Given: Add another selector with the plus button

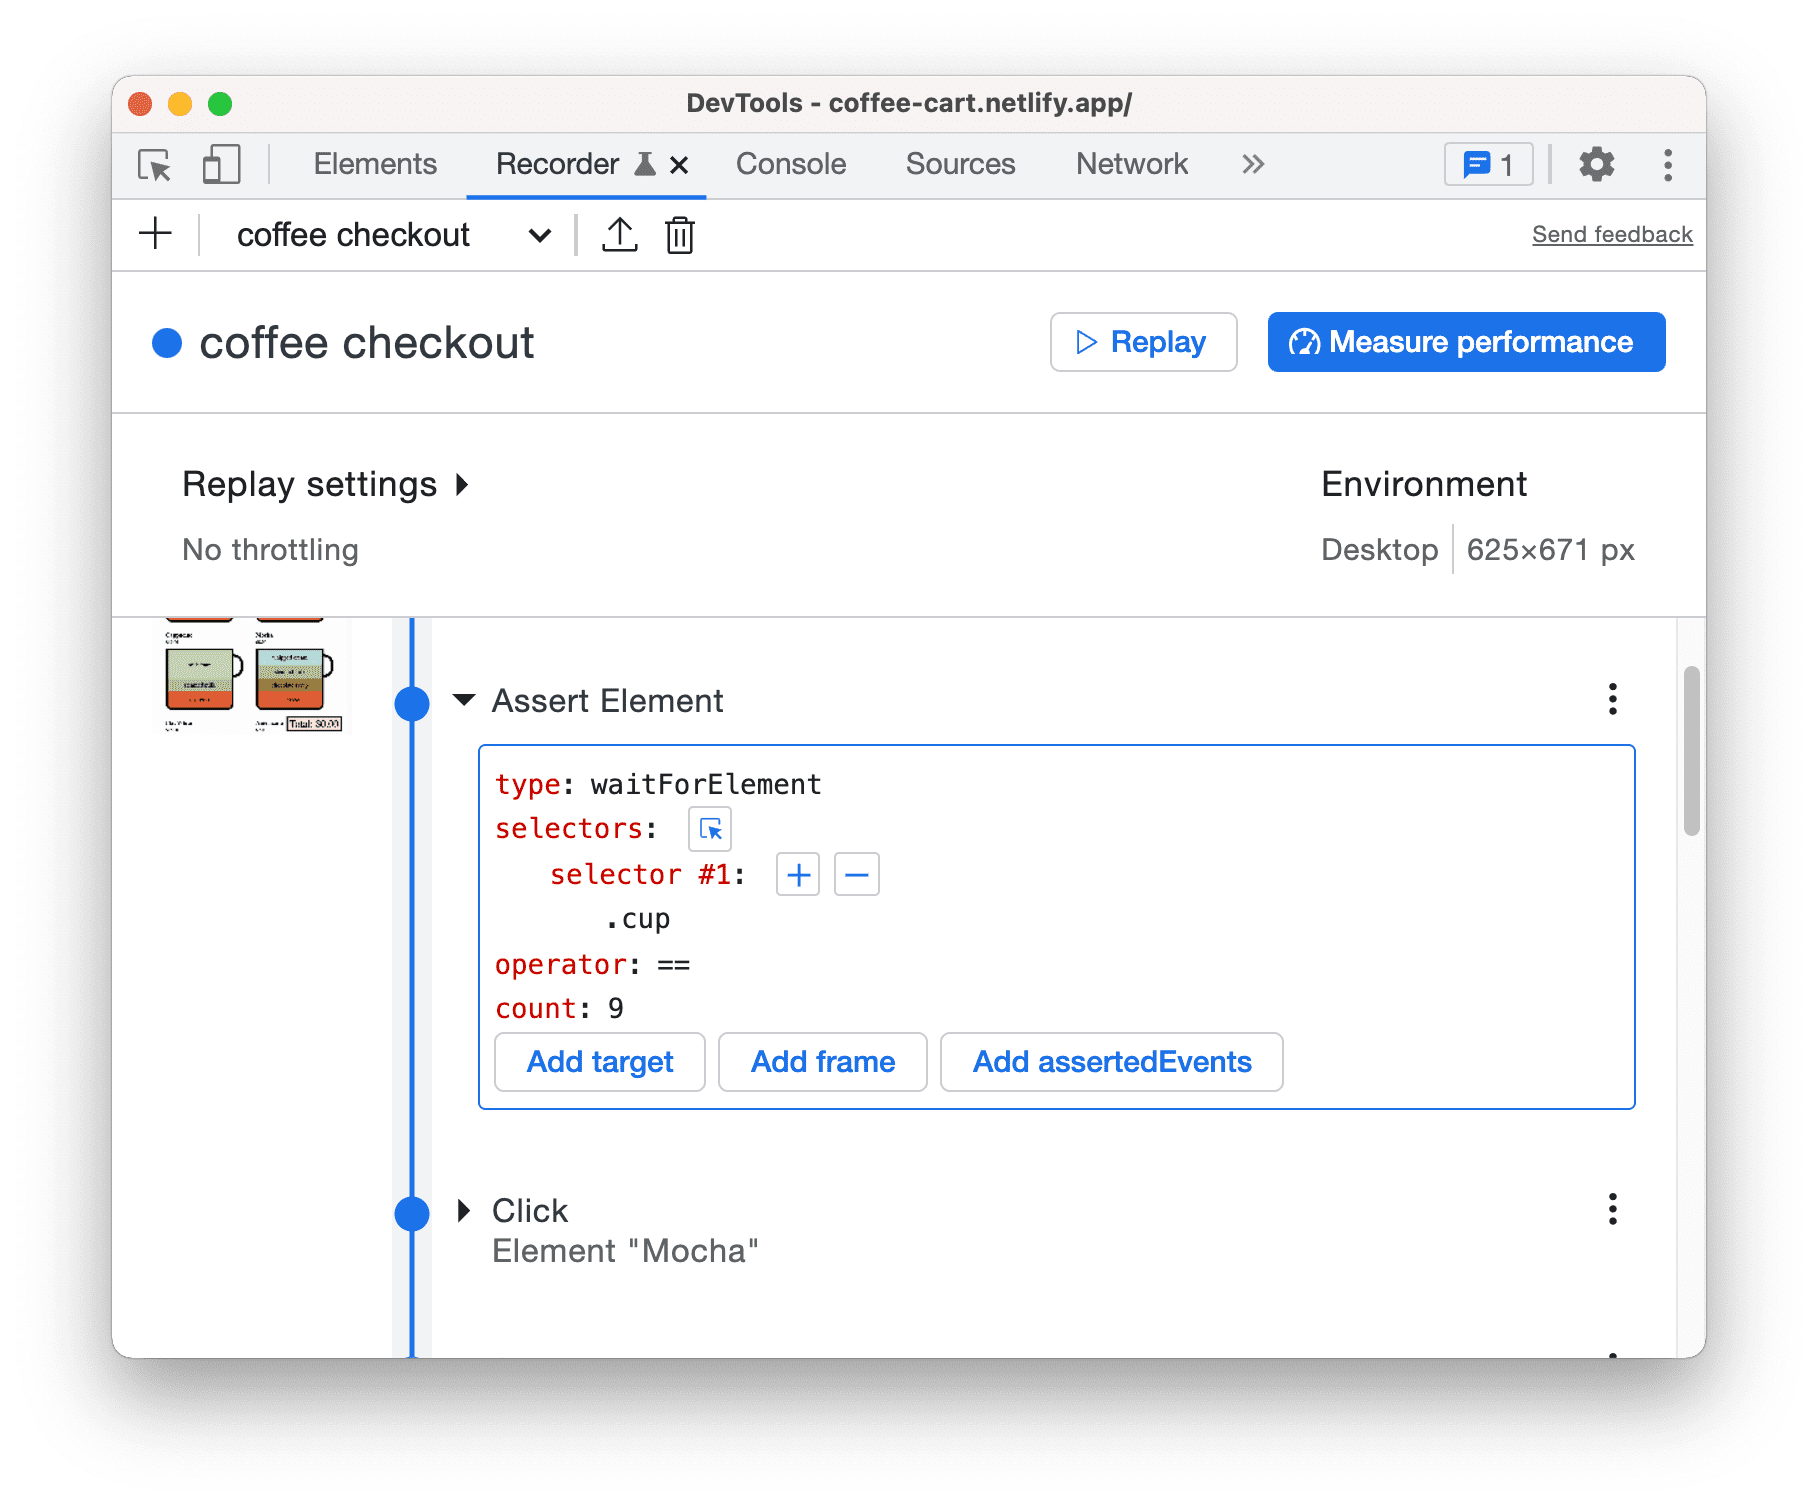Looking at the screenshot, I should pos(797,873).
